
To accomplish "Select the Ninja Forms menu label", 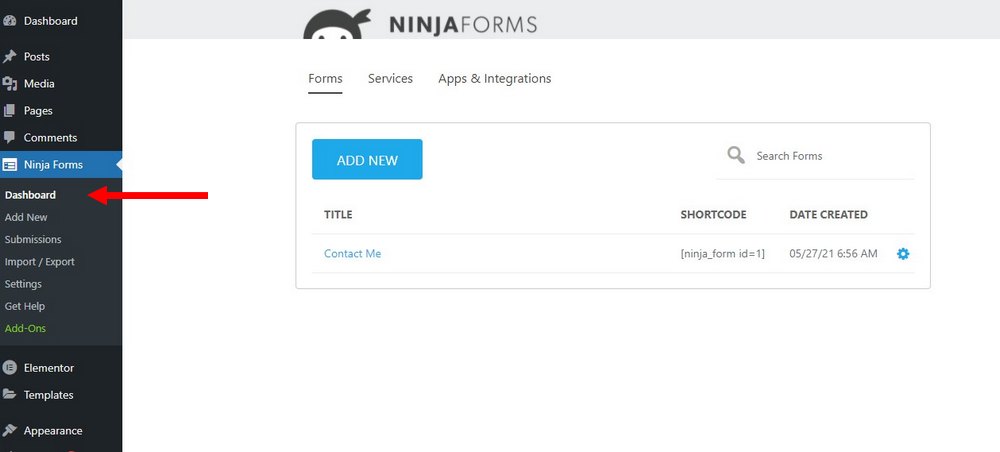I will 53,165.
